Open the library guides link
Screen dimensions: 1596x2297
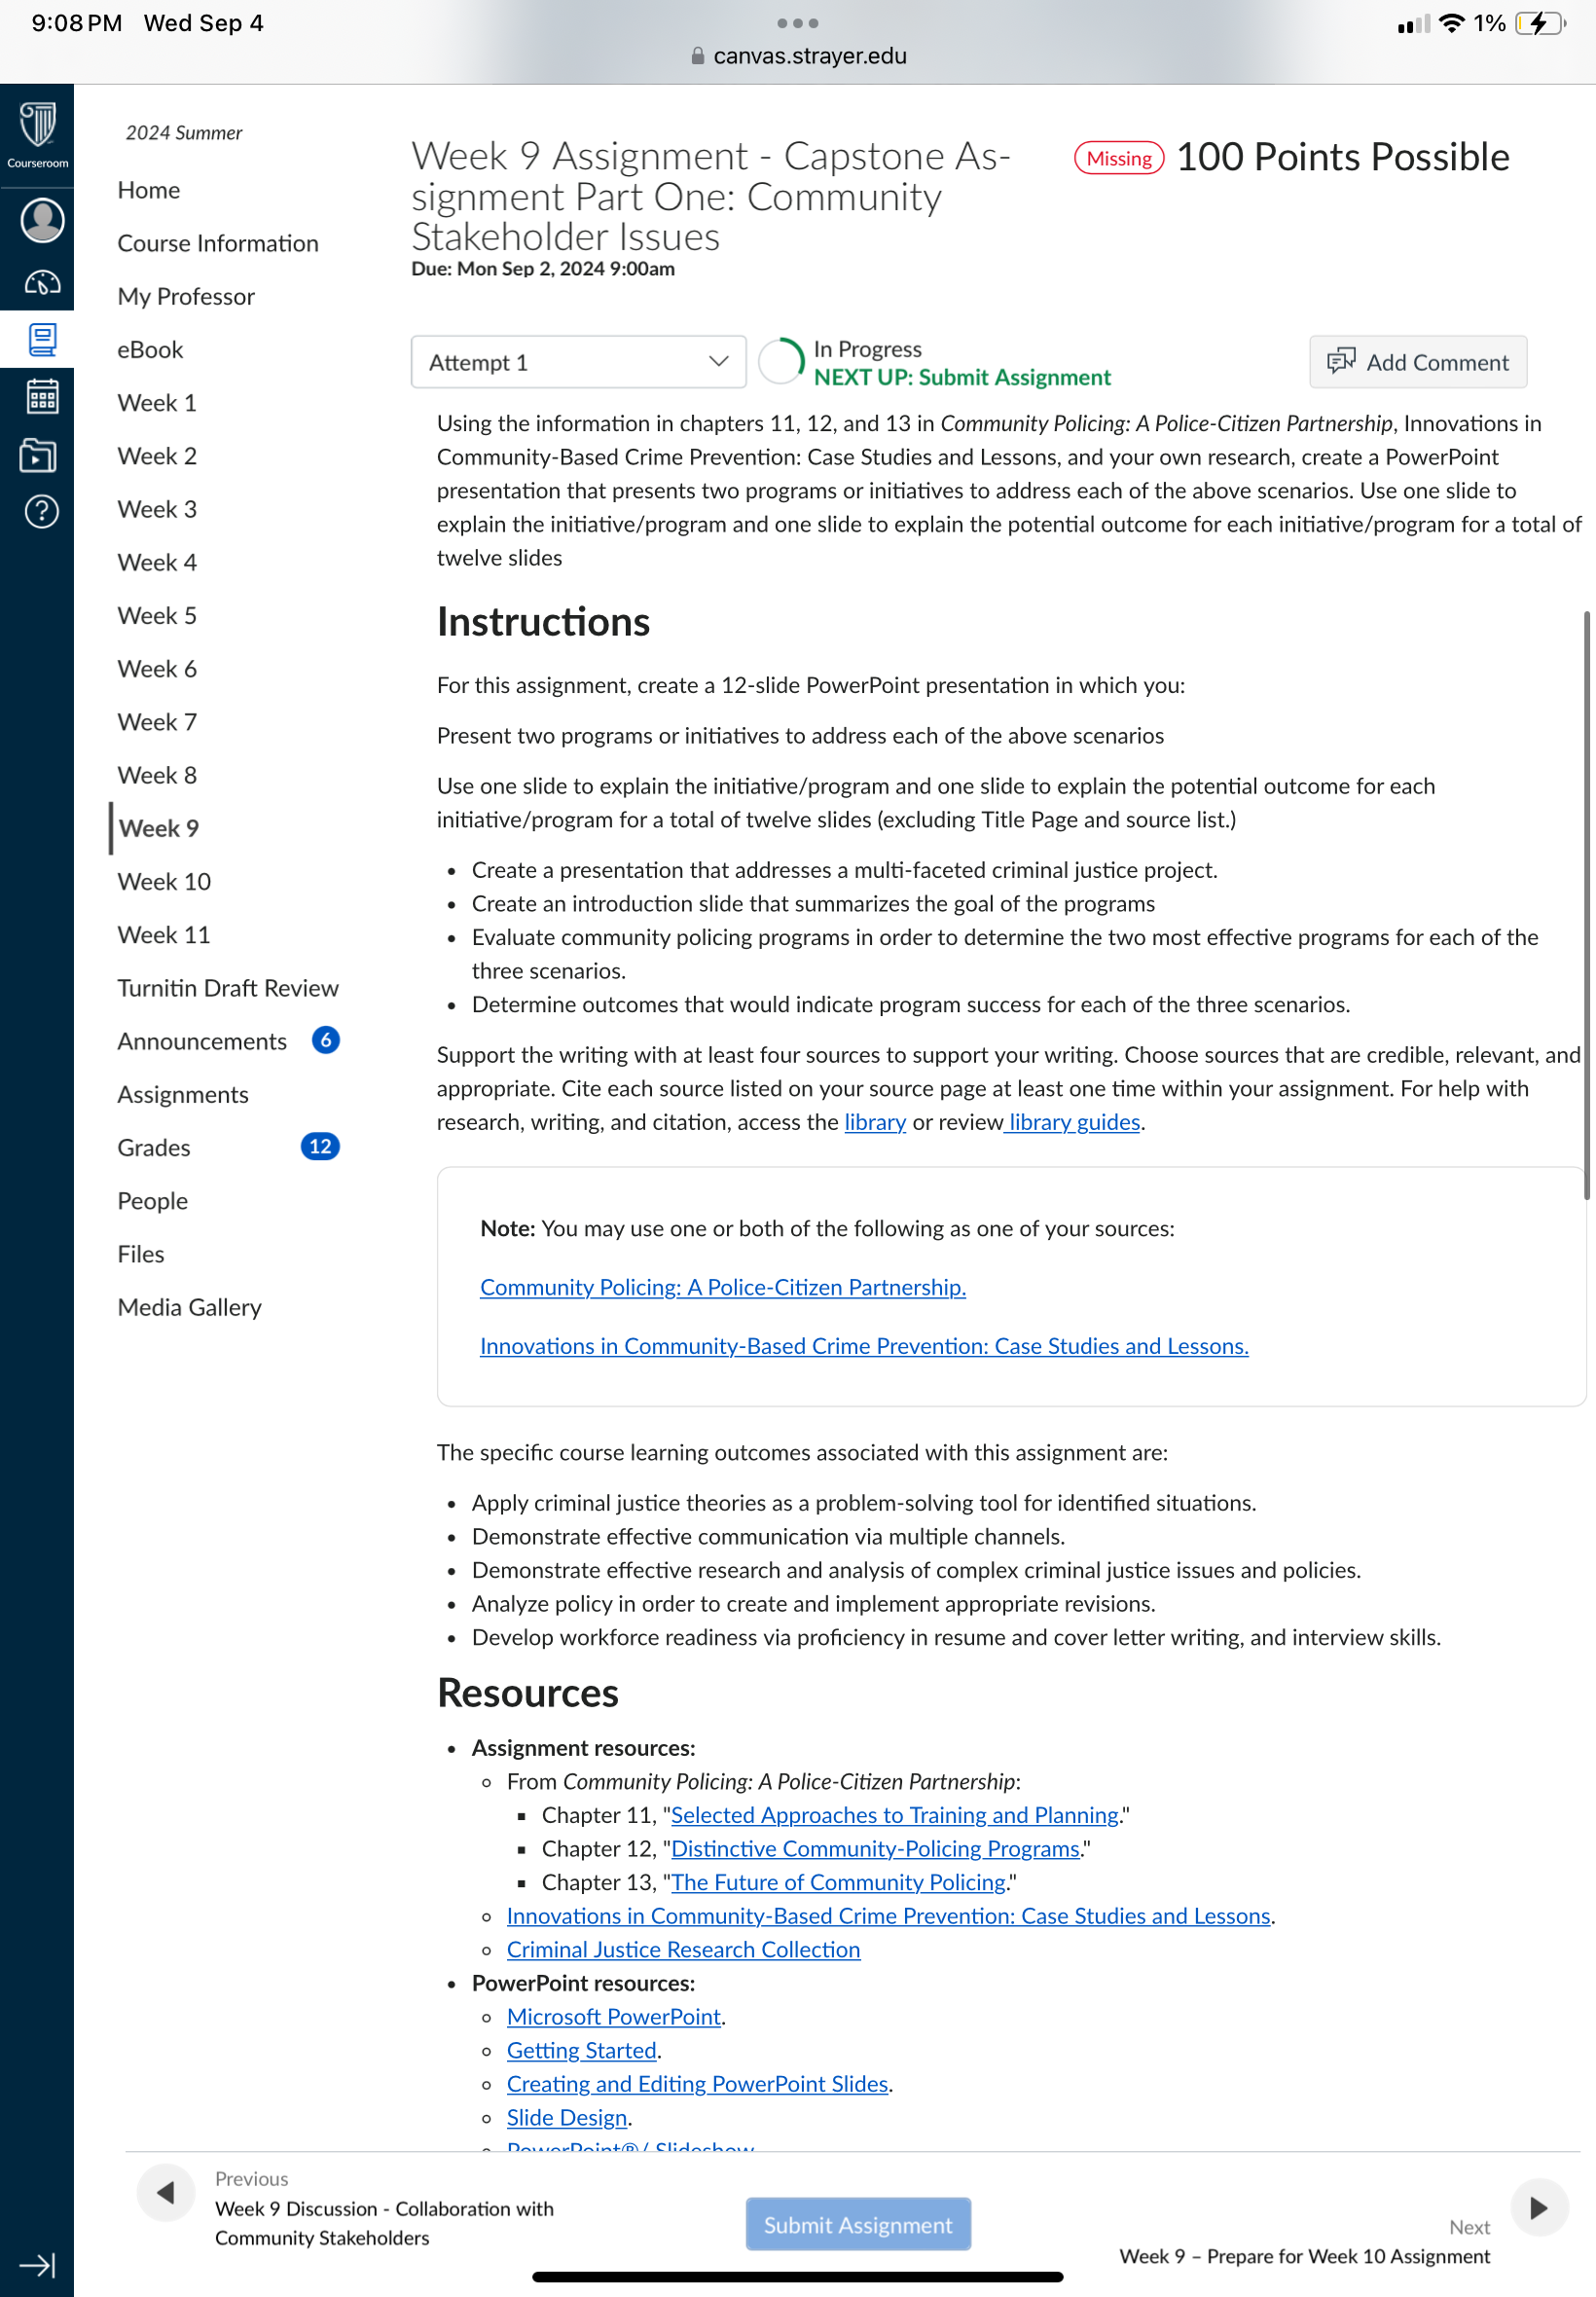tap(1073, 1122)
